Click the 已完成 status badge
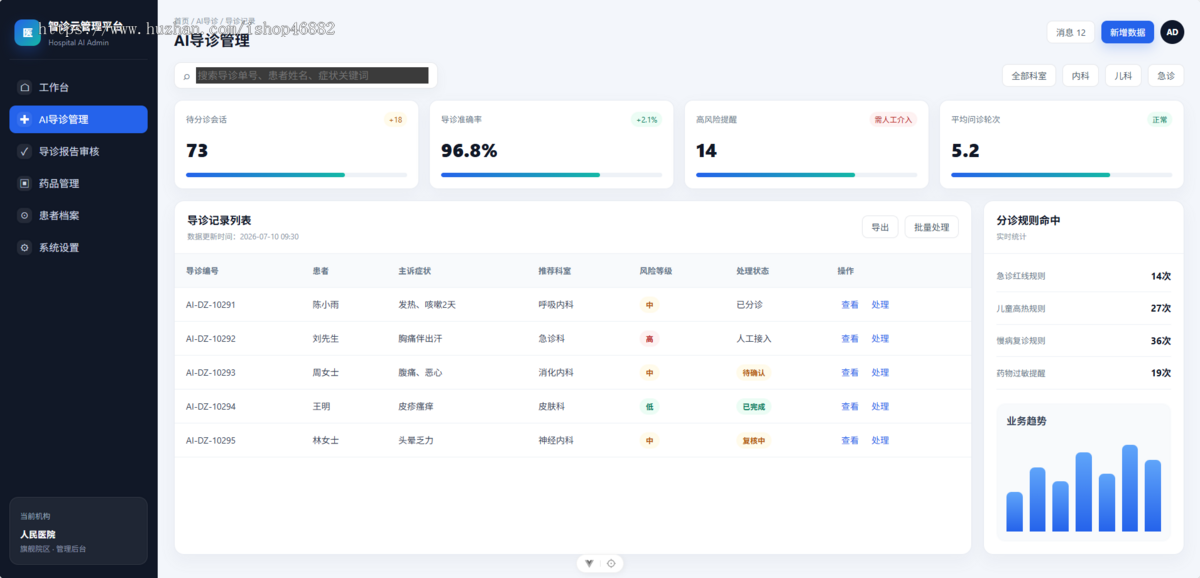Viewport: 1200px width, 578px height. [753, 407]
